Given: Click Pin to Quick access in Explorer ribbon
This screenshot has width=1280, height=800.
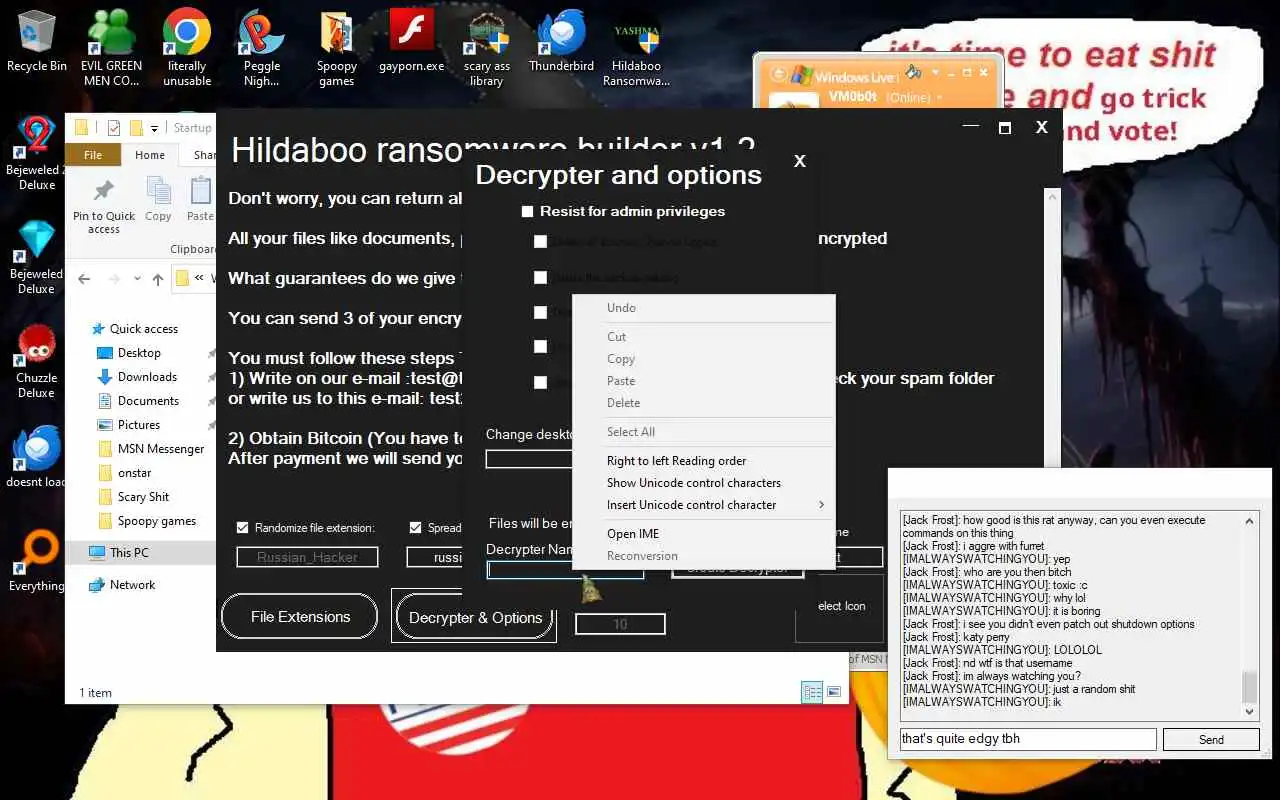Looking at the screenshot, I should tap(104, 206).
